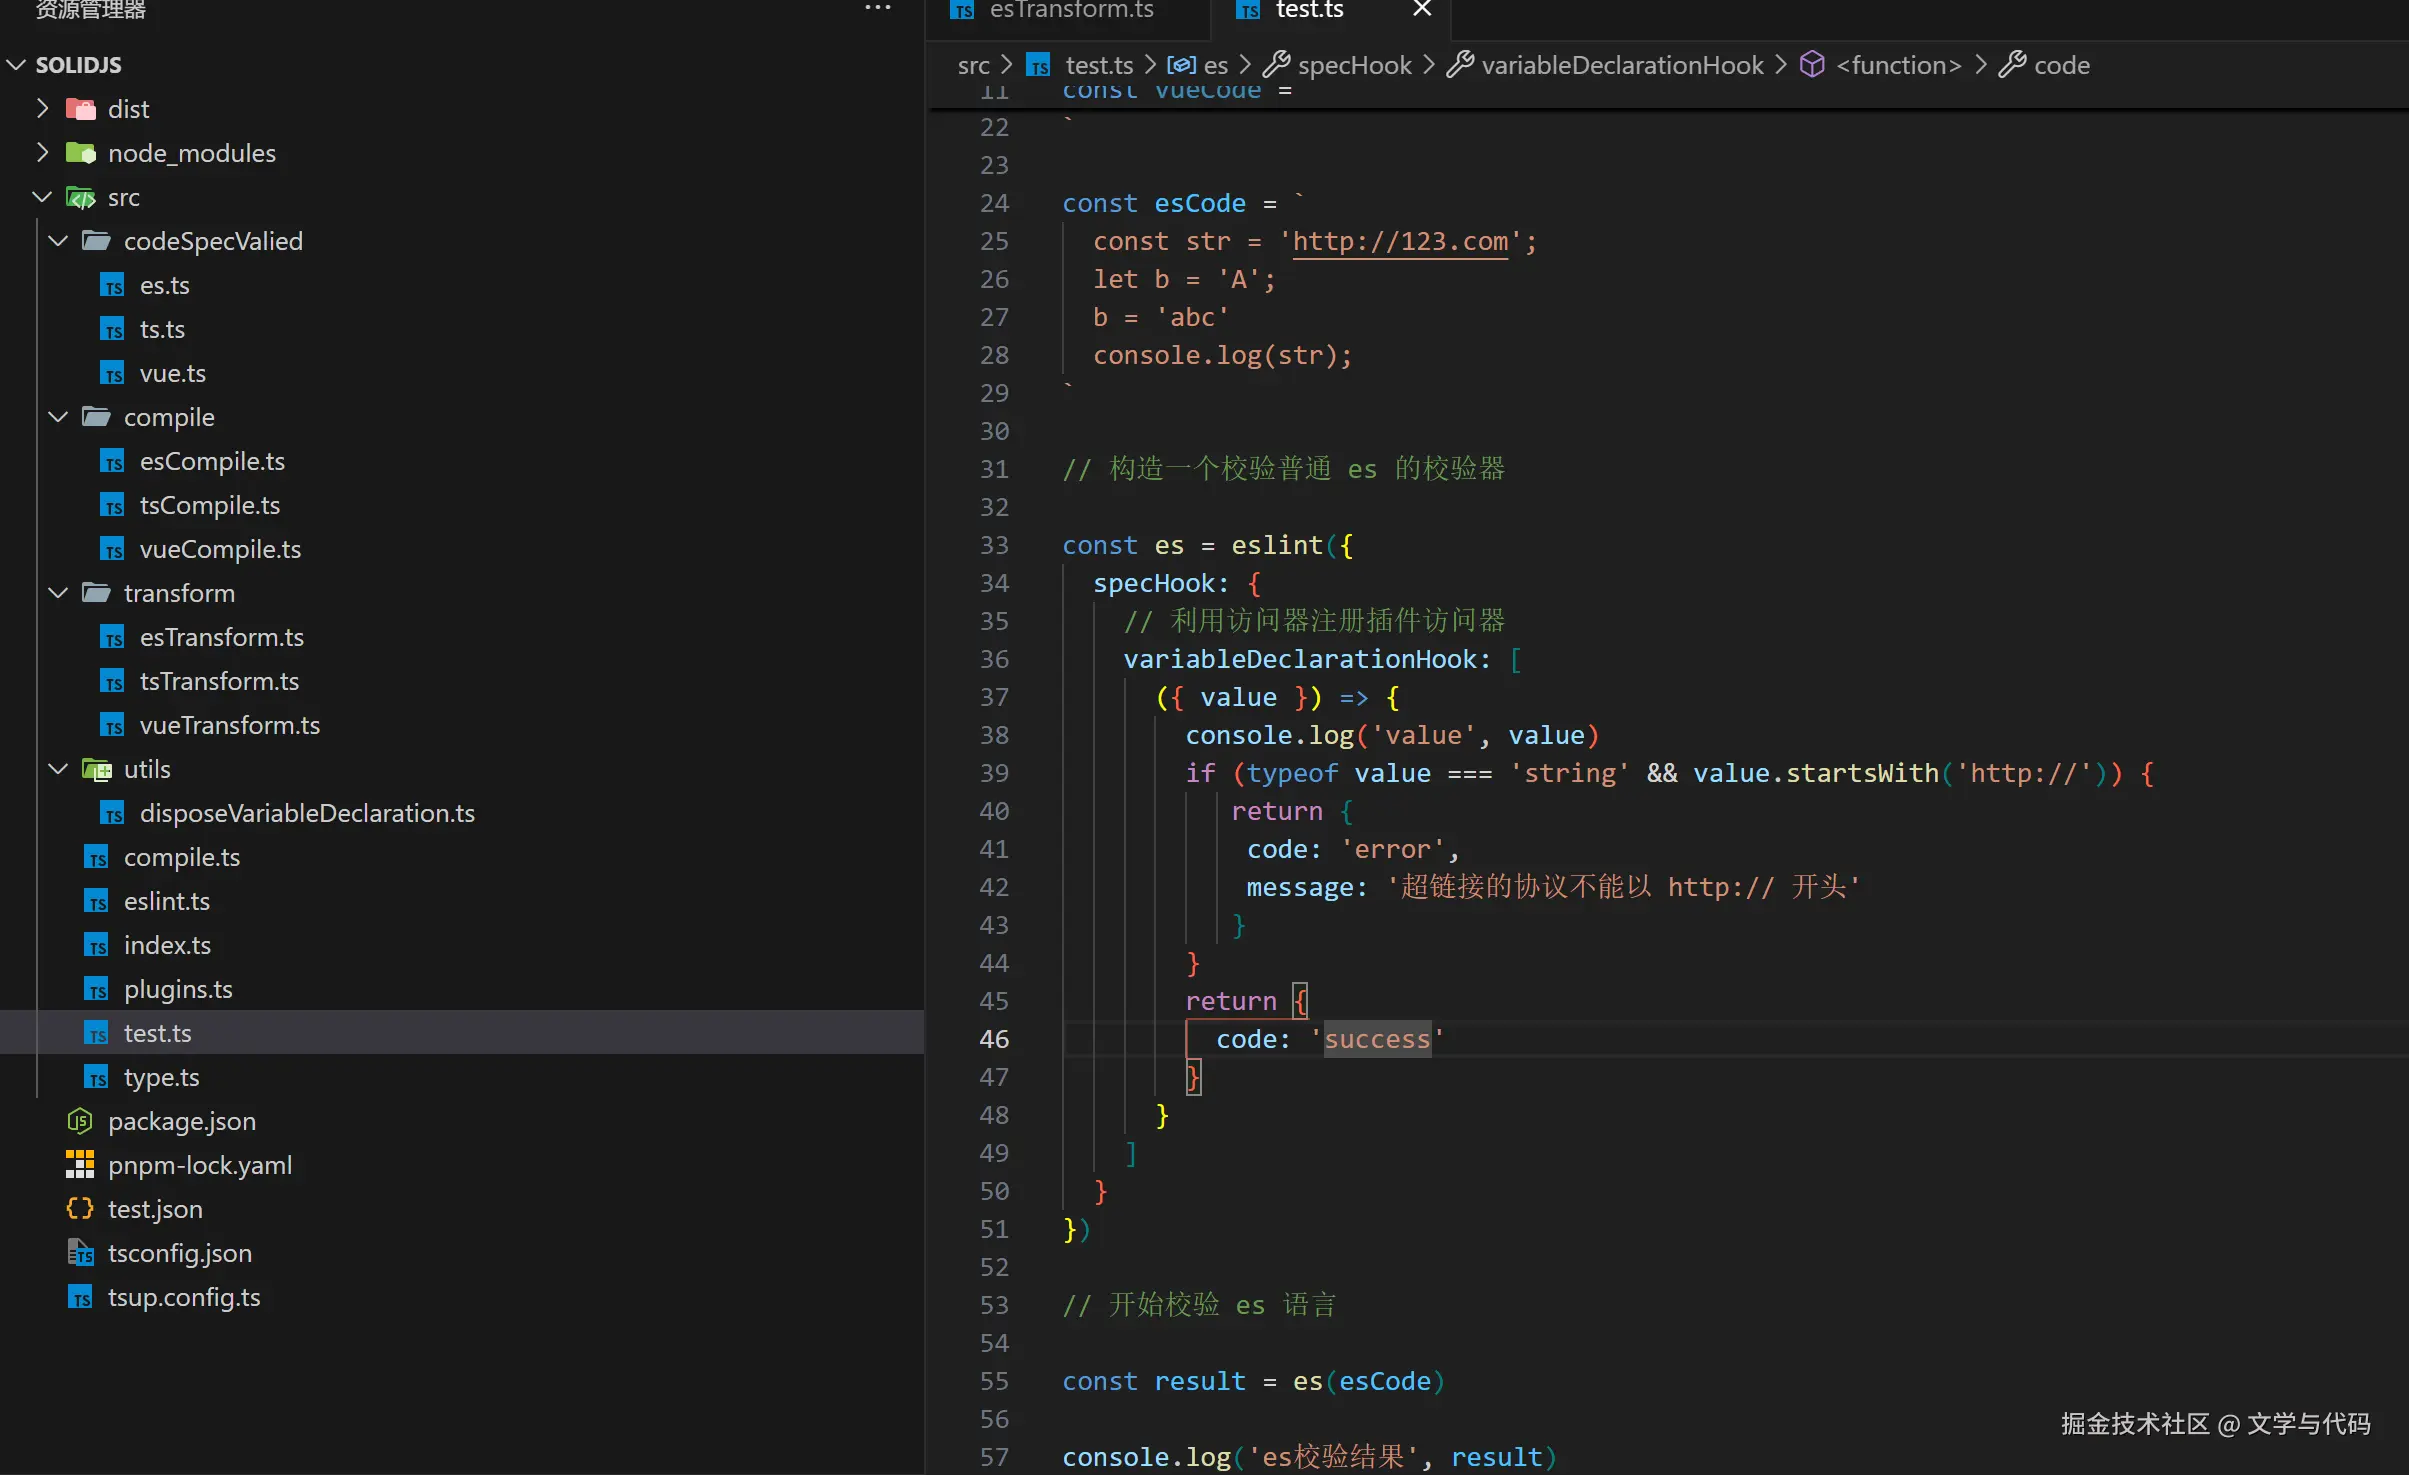
Task: Open tsconfig.json via its icon
Action: pyautogui.click(x=80, y=1253)
